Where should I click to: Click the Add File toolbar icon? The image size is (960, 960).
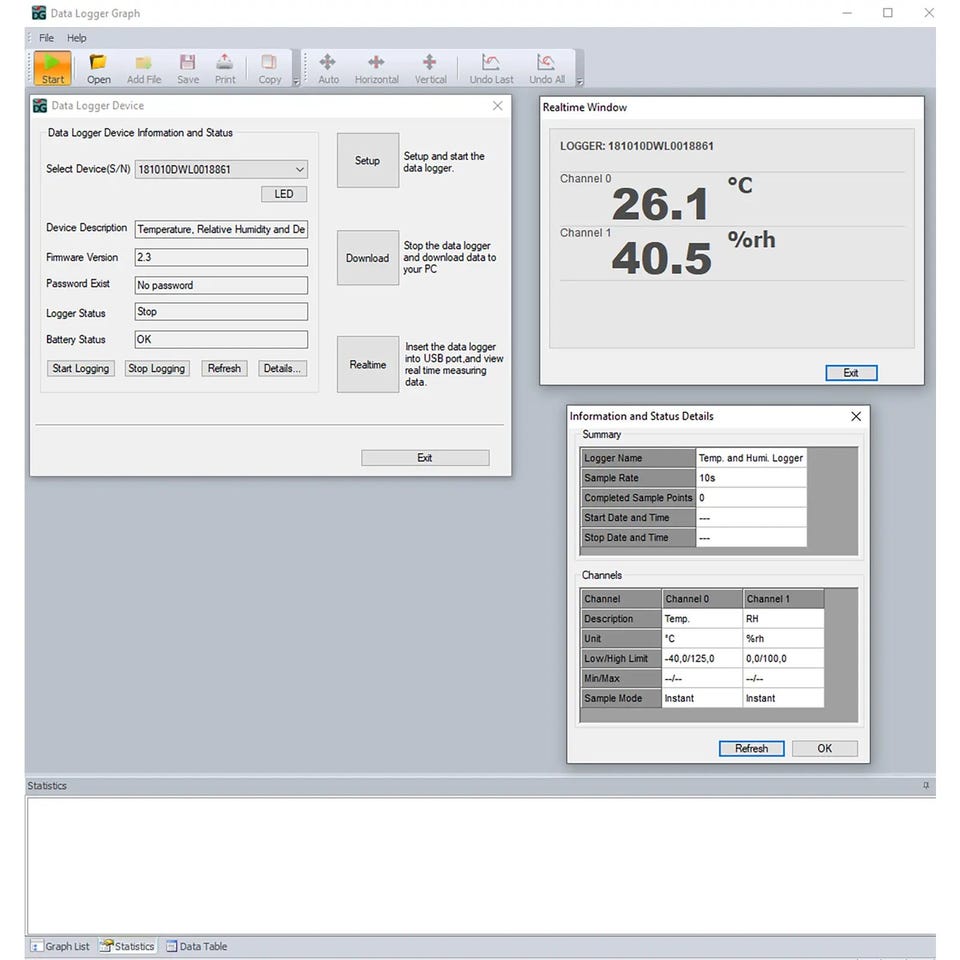[x=144, y=68]
